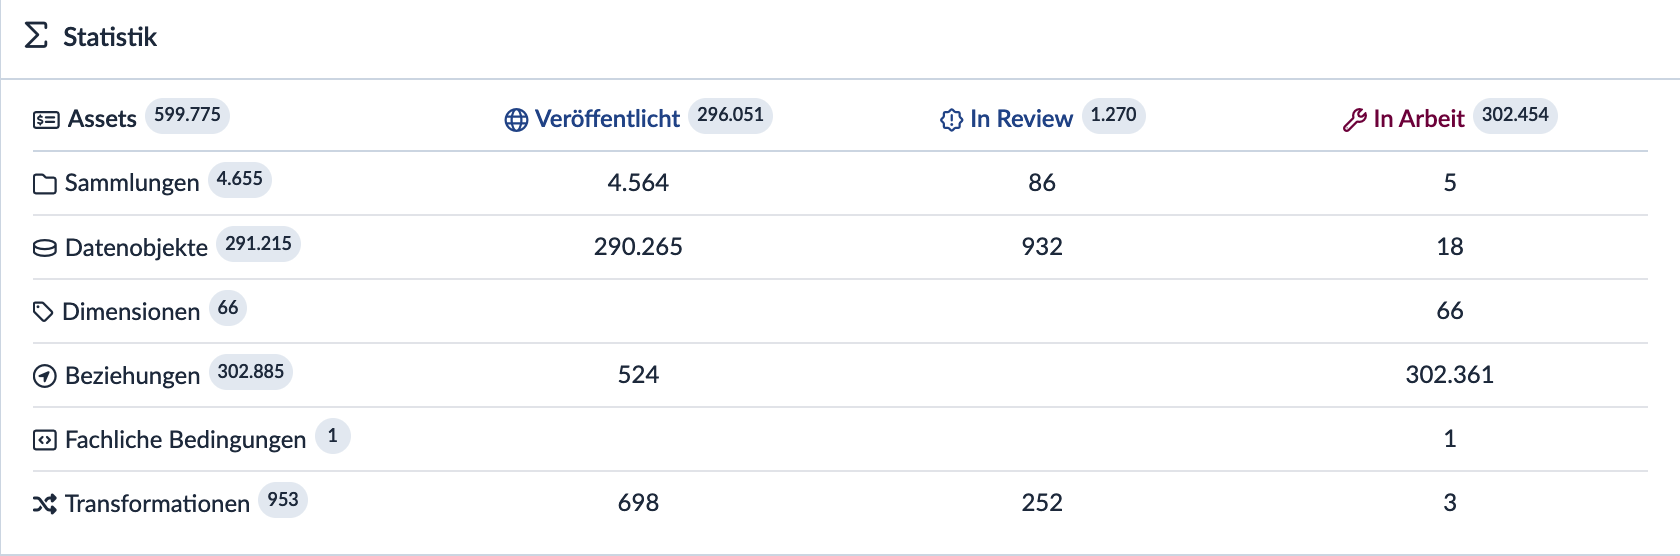Click the wrench icon for In Arbeit
1680x556 pixels.
pyautogui.click(x=1355, y=120)
